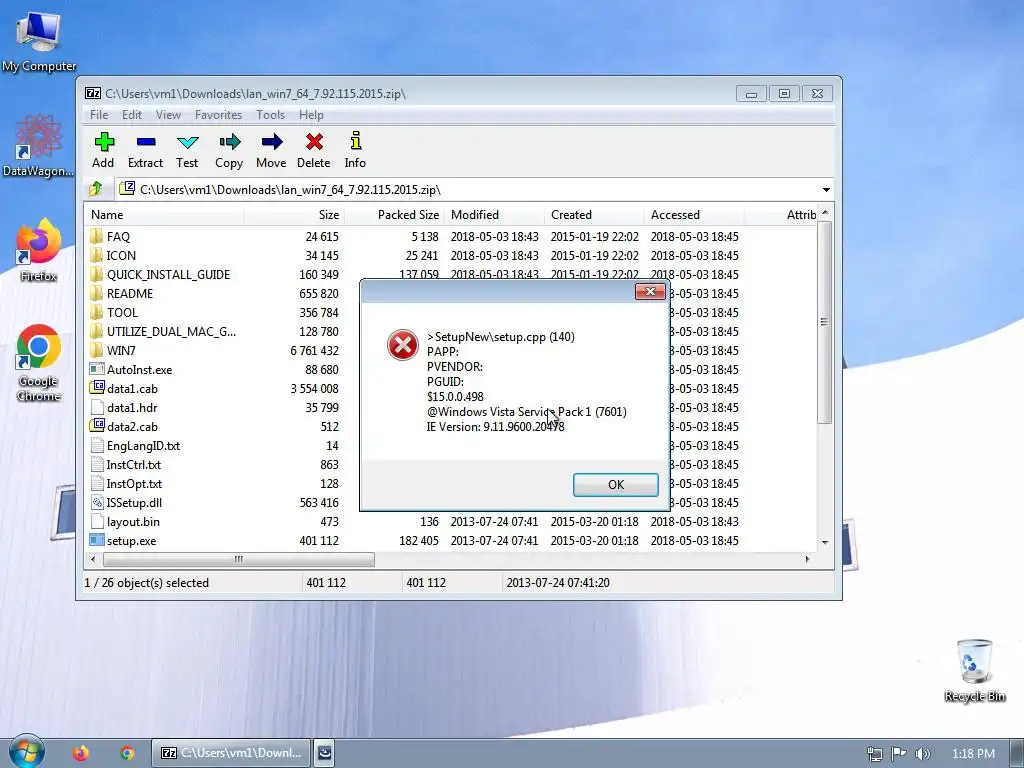This screenshot has width=1024, height=768.
Task: Open the Tools menu
Action: [x=270, y=115]
